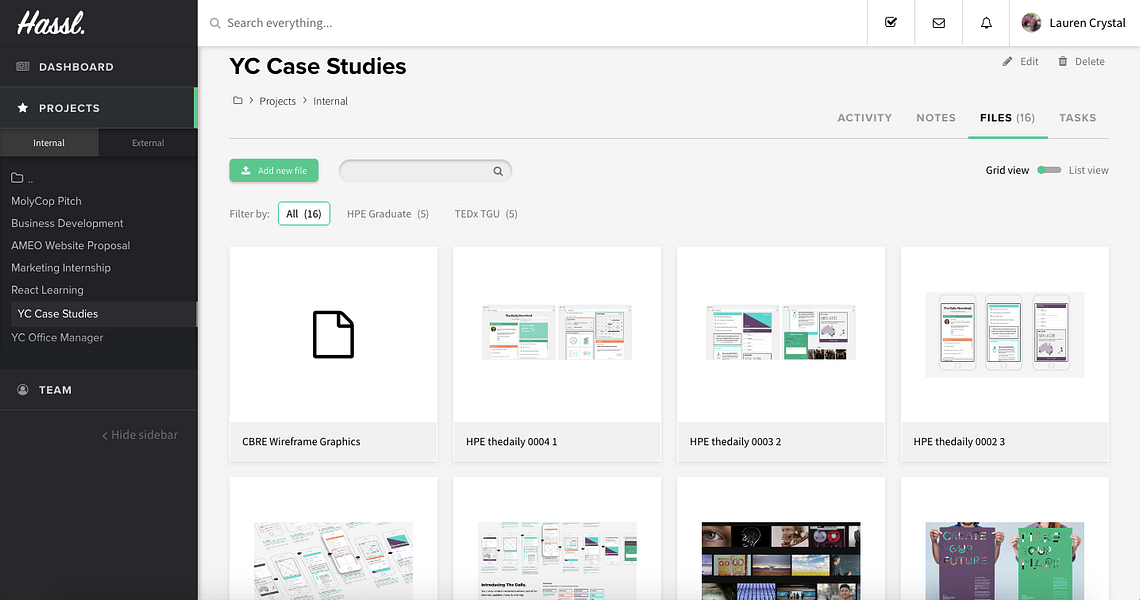This screenshot has width=1140, height=600.
Task: Click HPE thedaily 0003 2 file name
Action: click(735, 441)
